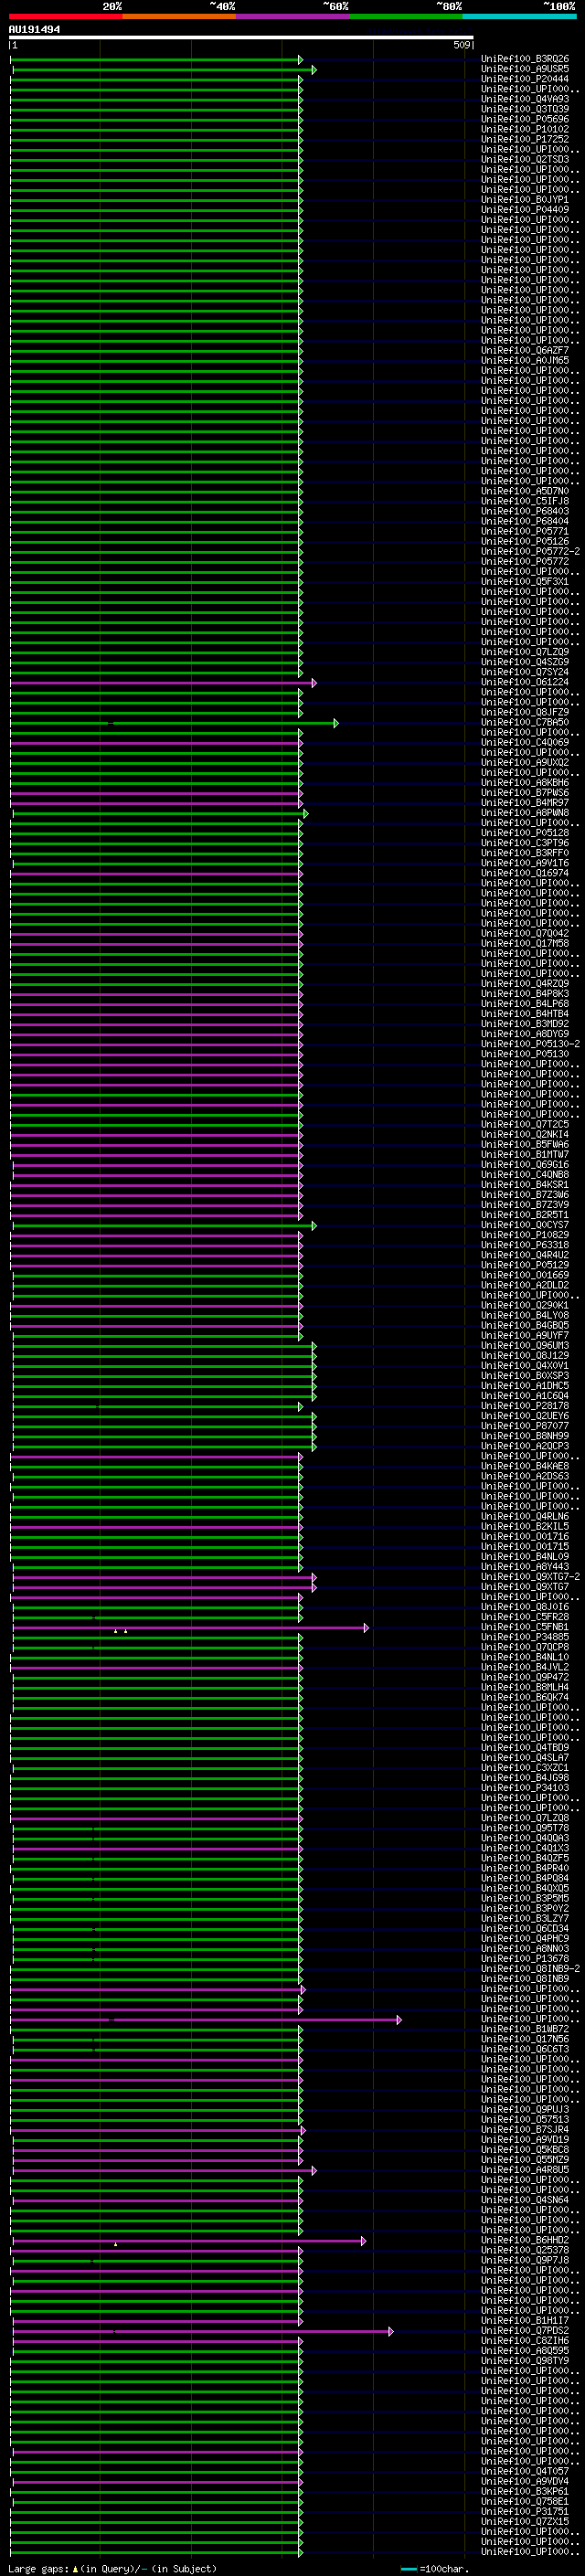
Task: Click the UniRef100_Q17M58 label
Action: tap(525, 943)
